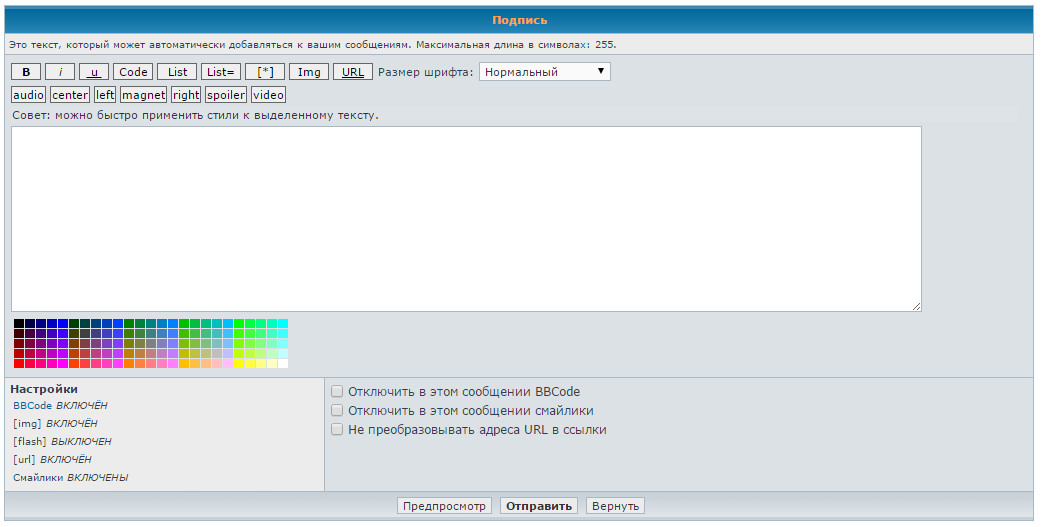Toggle bold formatting with B button
The height and width of the screenshot is (527, 1041).
26,72
